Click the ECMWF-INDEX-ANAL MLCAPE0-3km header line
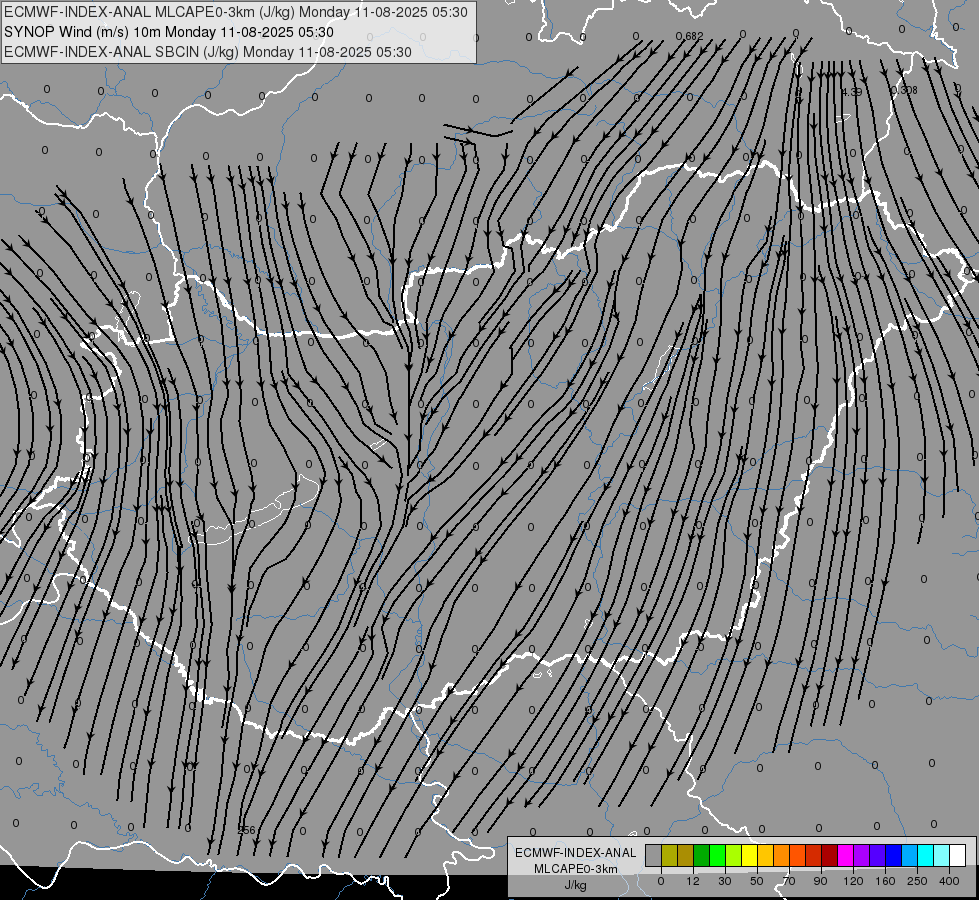 (x=235, y=12)
